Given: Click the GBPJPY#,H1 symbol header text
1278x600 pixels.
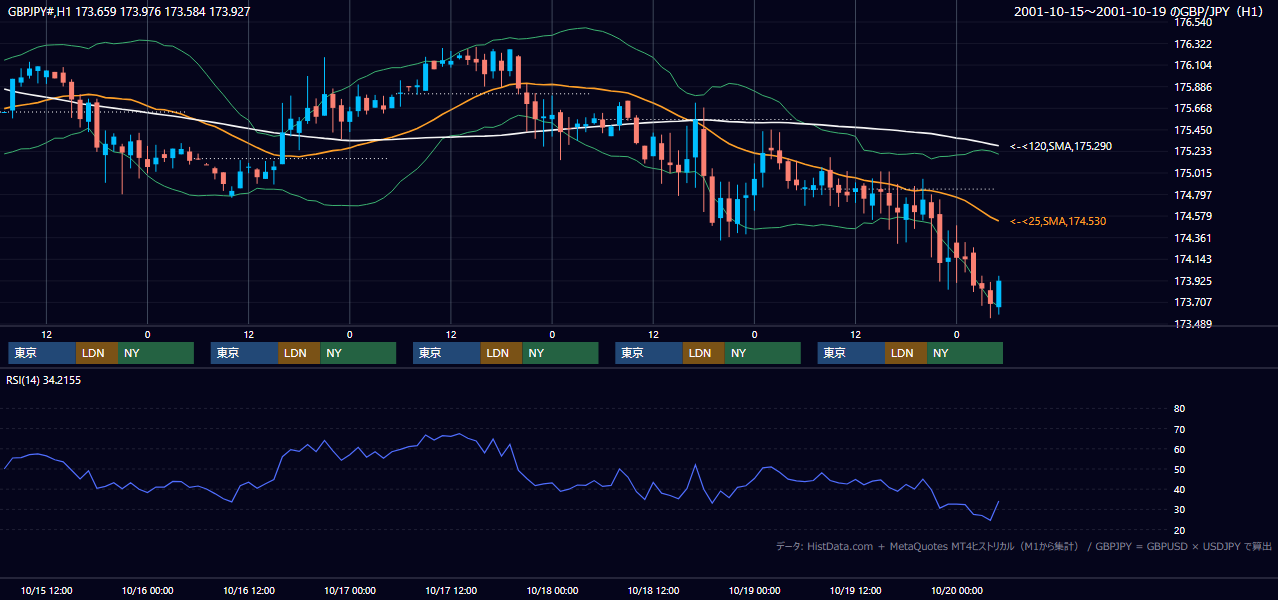Looking at the screenshot, I should point(128,12).
